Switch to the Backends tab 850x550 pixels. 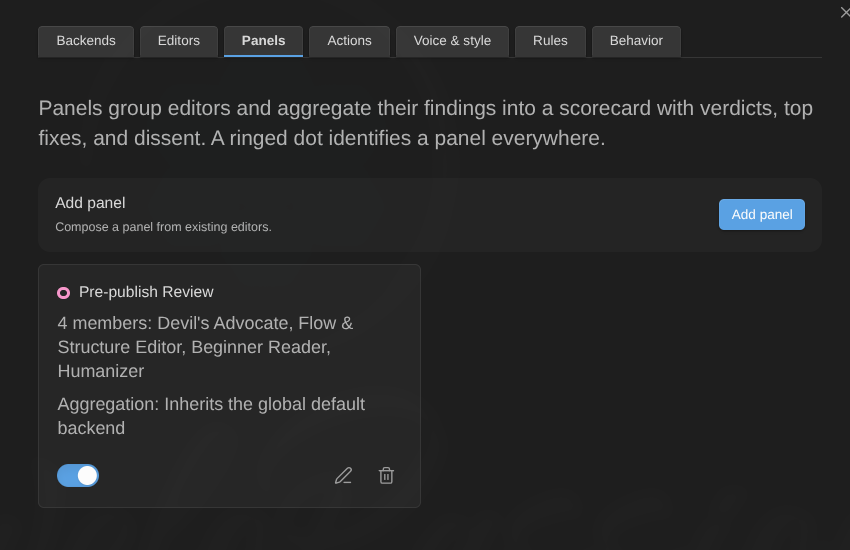pyautogui.click(x=86, y=41)
